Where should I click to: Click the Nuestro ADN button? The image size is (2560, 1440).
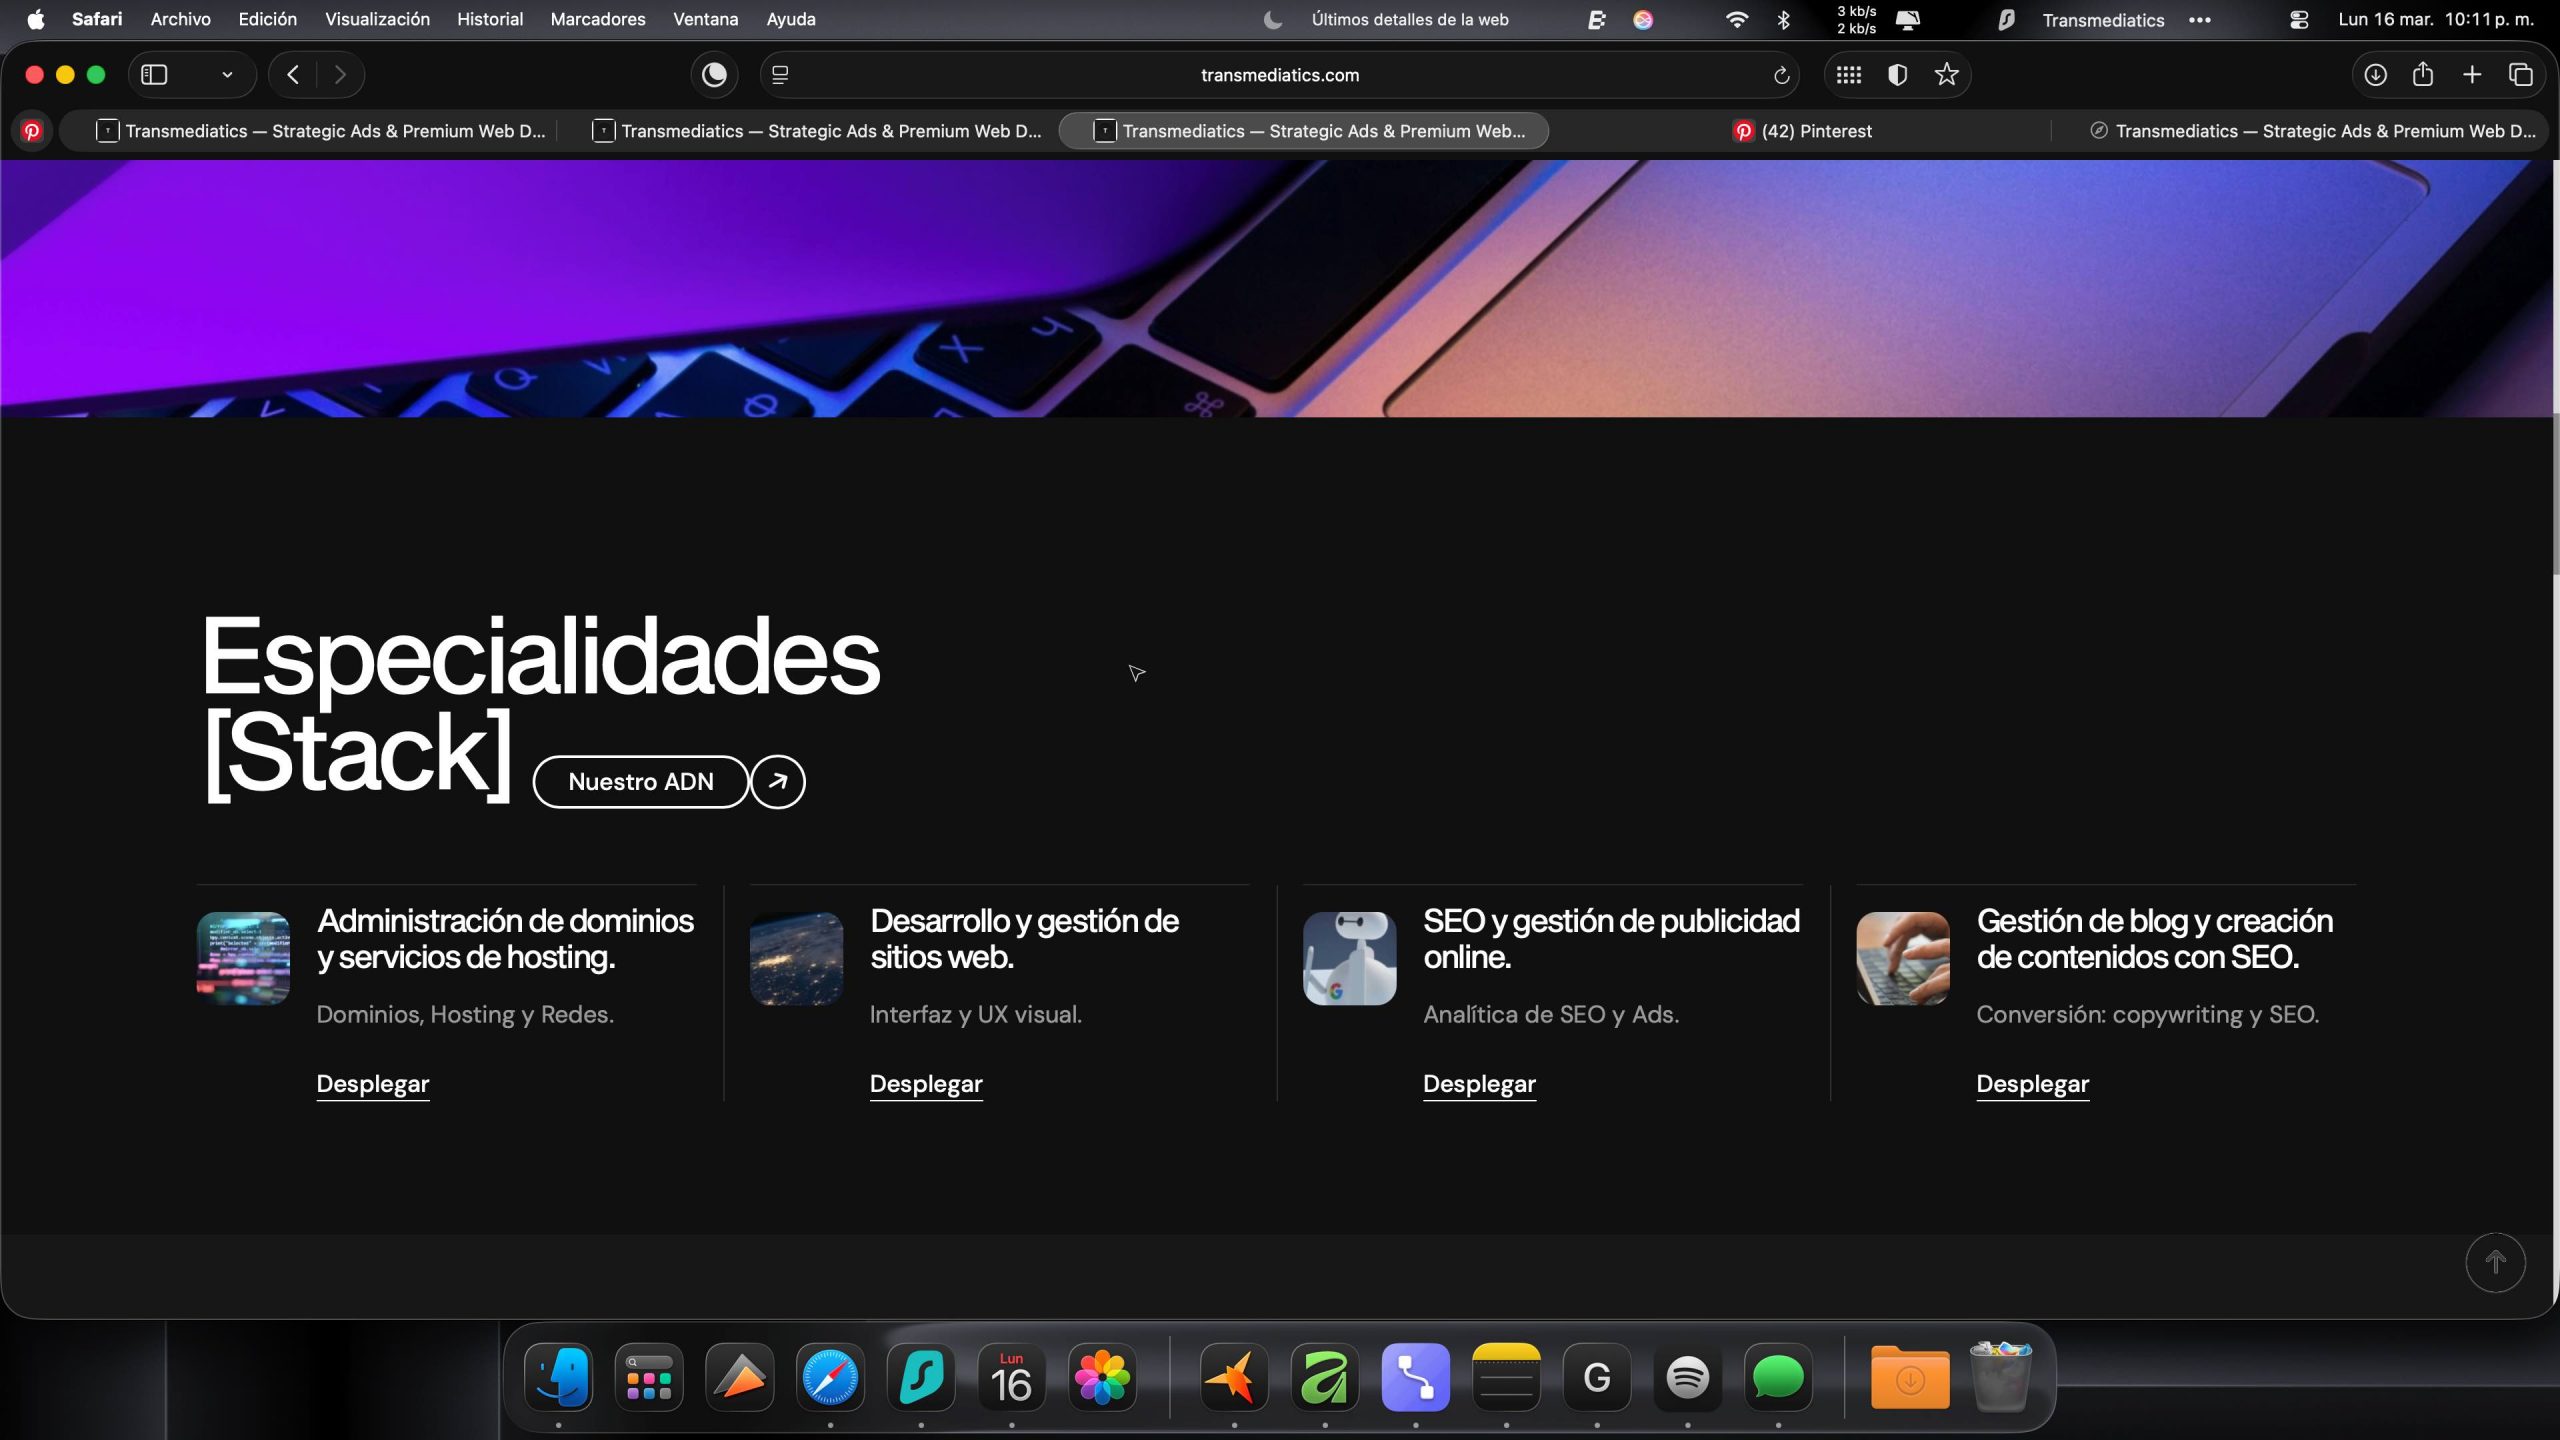[x=641, y=782]
